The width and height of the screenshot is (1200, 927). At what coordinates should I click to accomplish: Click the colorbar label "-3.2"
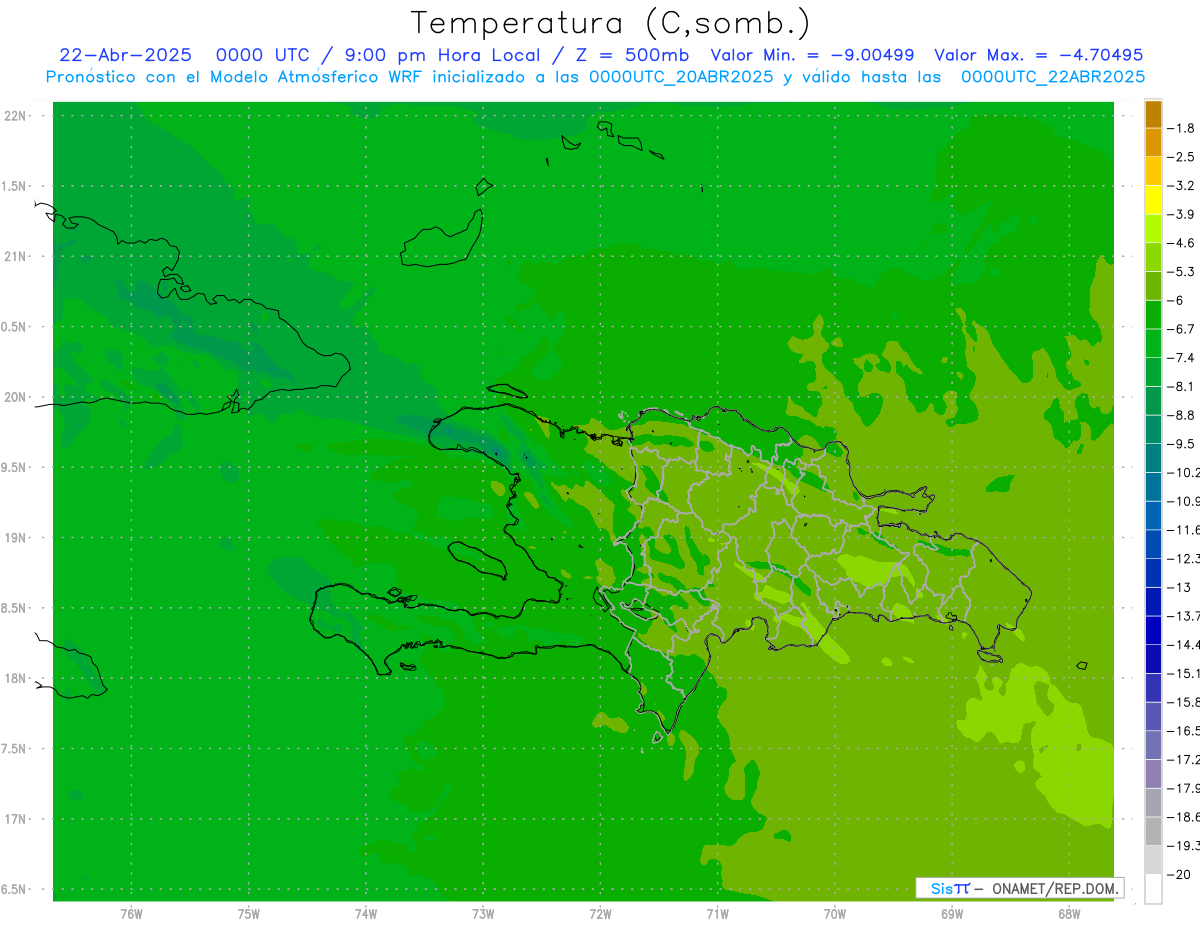click(x=1181, y=186)
